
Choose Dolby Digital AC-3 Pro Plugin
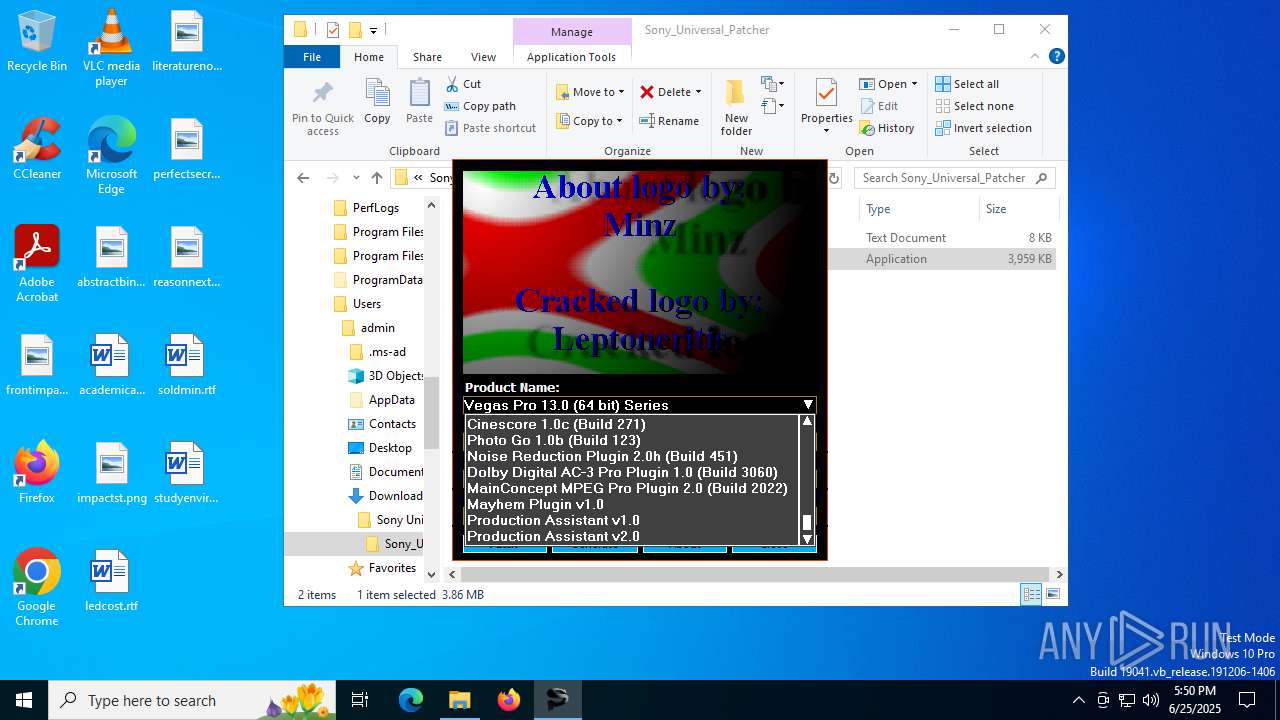(633, 472)
